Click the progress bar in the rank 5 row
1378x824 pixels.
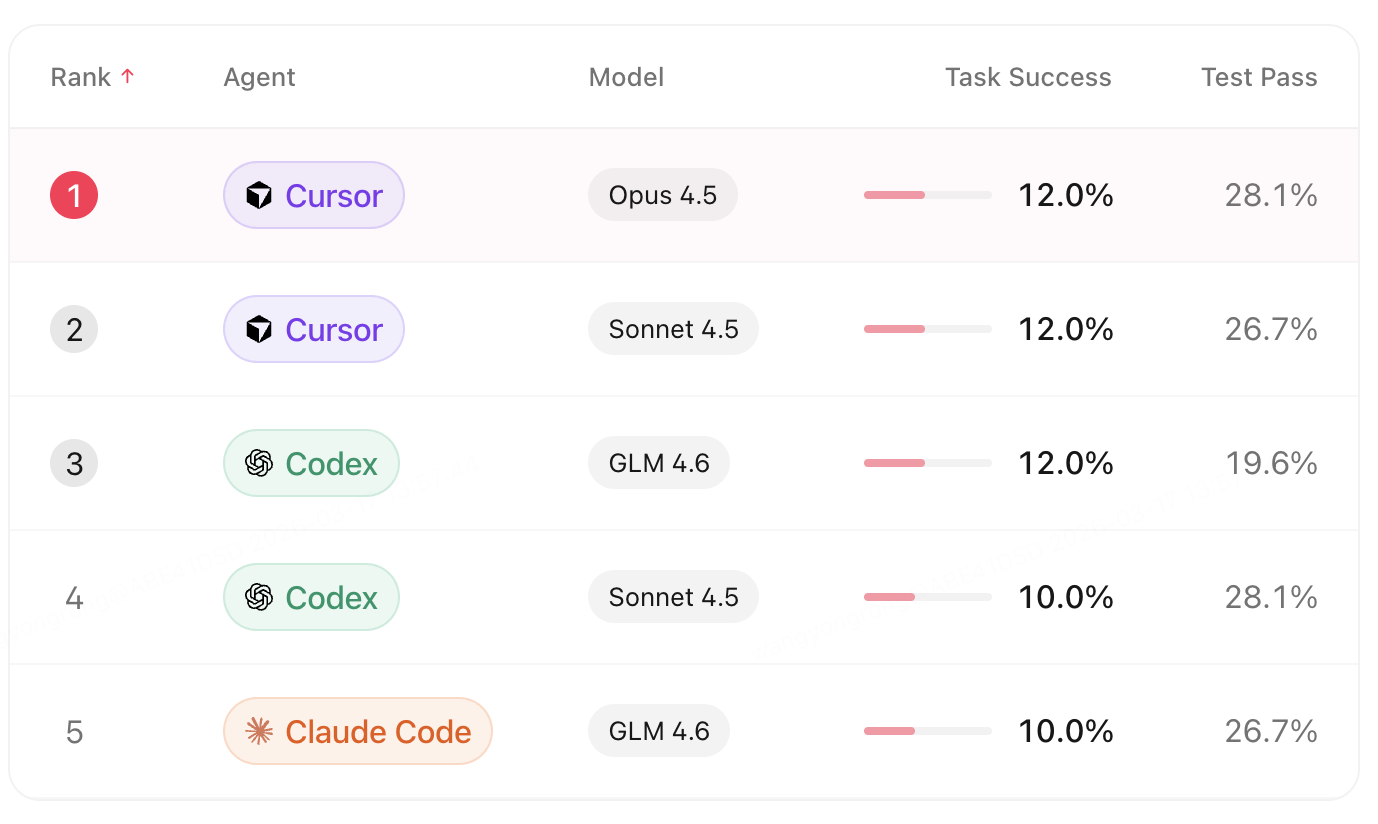pyautogui.click(x=927, y=731)
